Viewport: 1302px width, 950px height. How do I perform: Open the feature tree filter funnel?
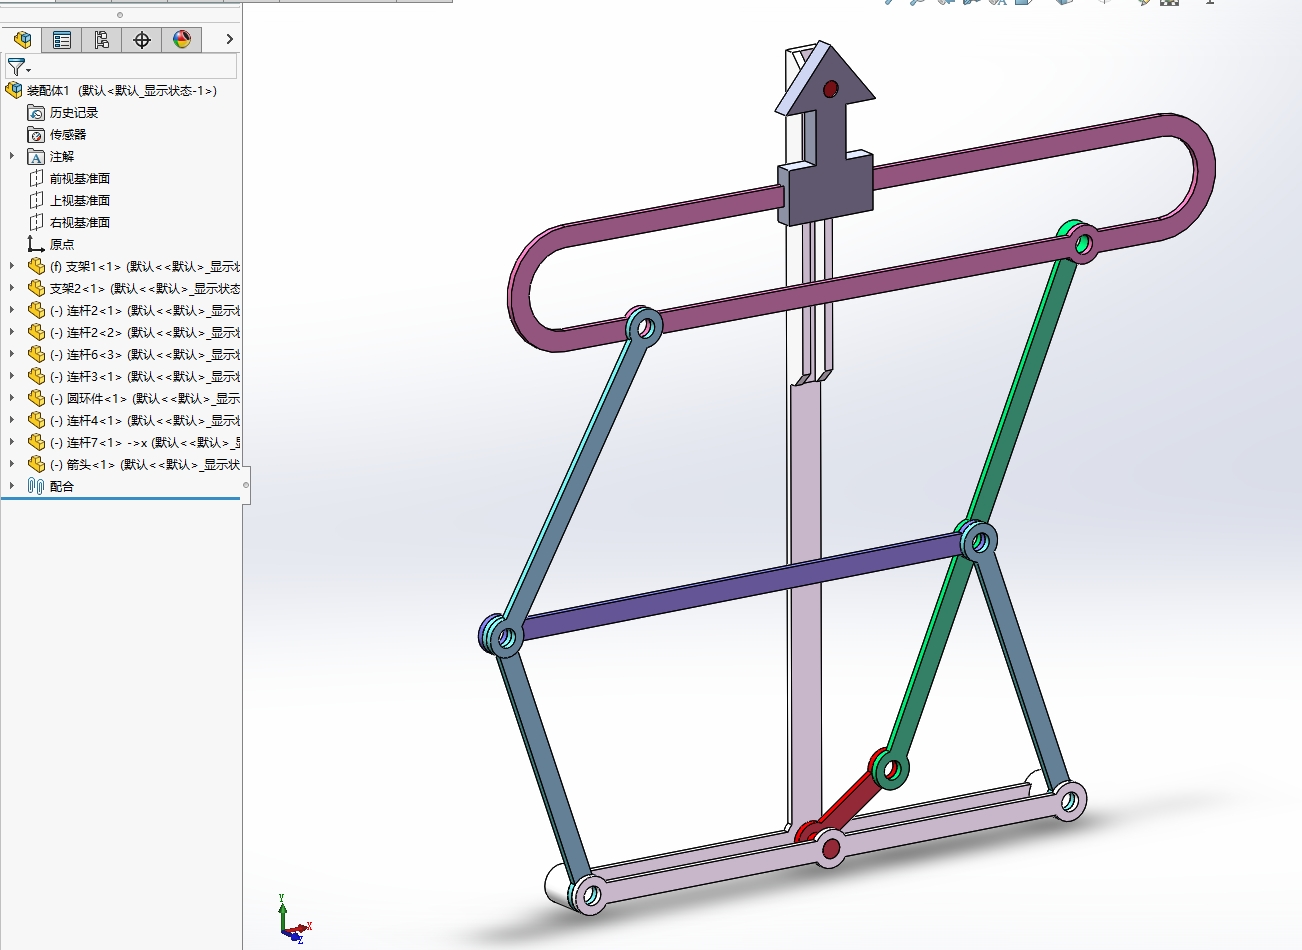click(17, 67)
